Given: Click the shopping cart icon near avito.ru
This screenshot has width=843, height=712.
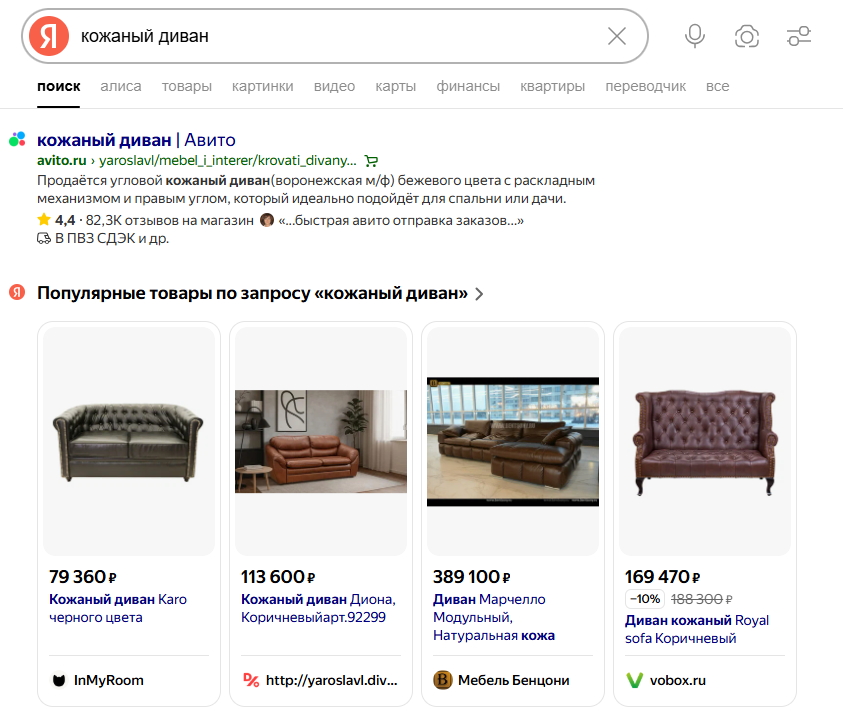Looking at the screenshot, I should tap(372, 160).
